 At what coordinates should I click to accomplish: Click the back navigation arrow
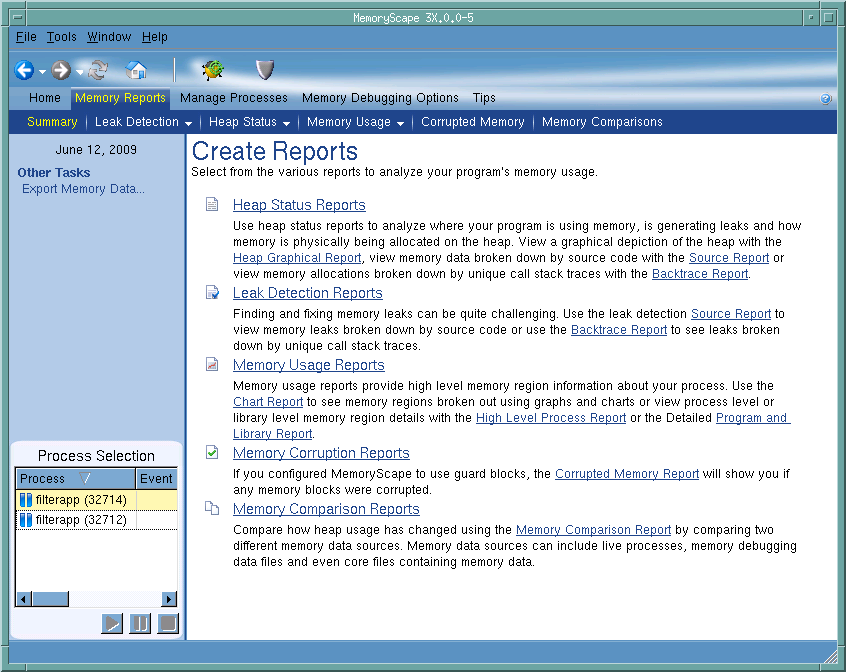click(x=24, y=70)
